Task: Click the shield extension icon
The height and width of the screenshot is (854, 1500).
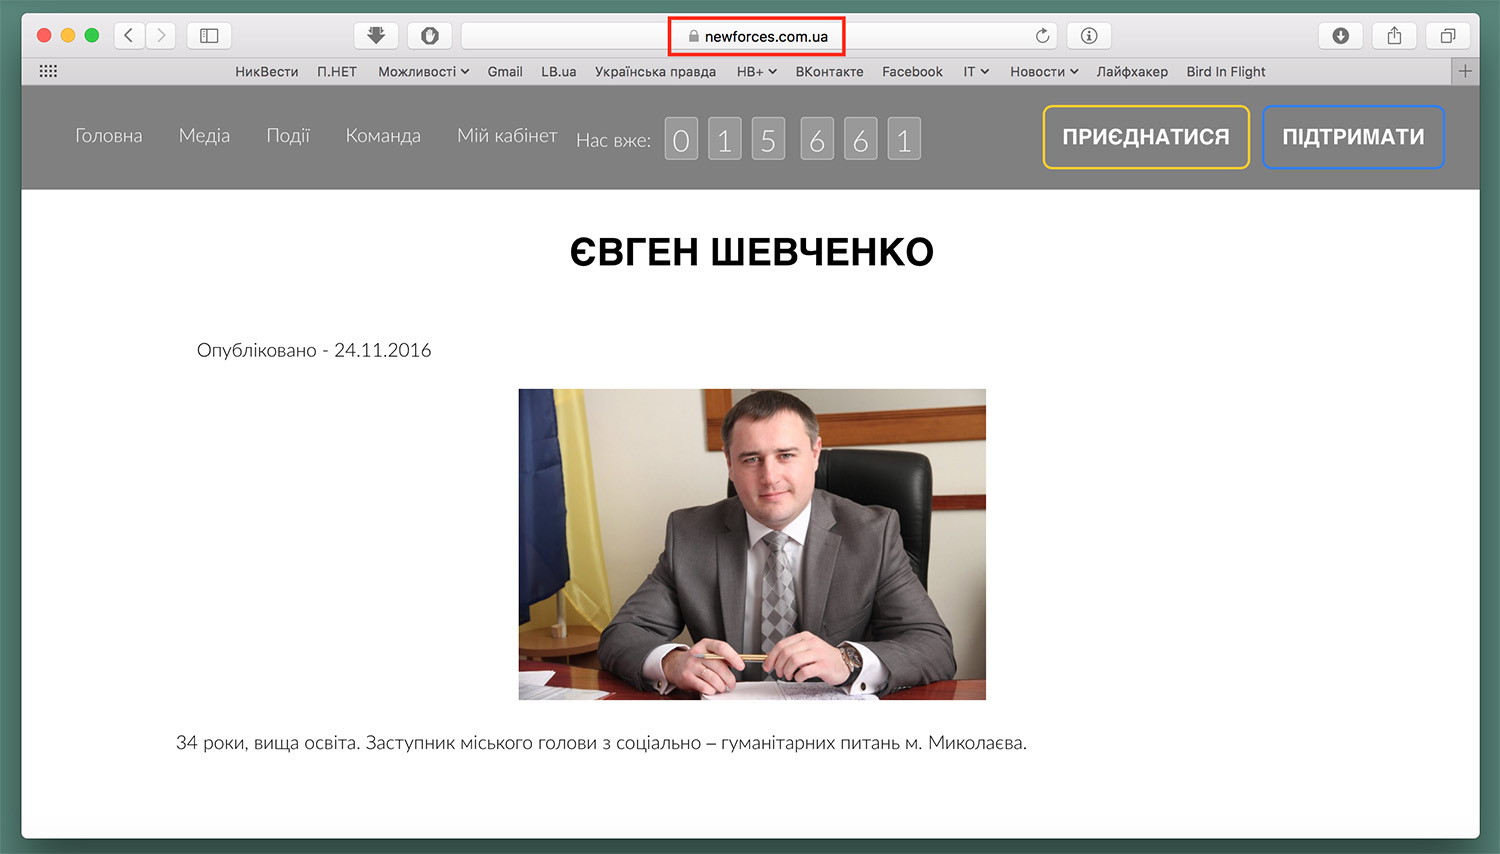Action: pos(429,36)
